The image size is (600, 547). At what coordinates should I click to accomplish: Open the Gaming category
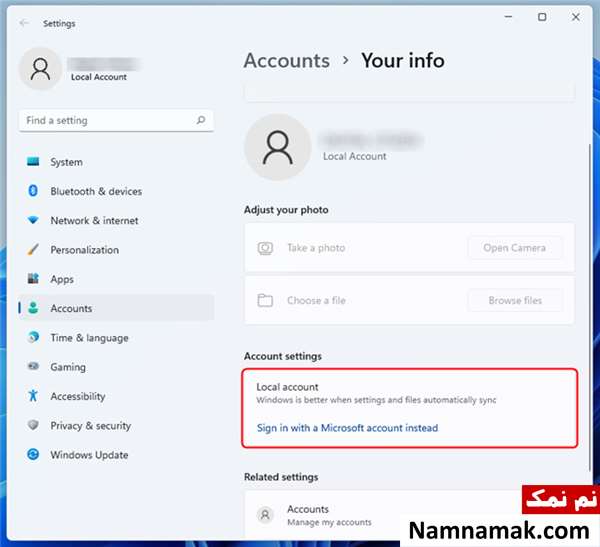[x=116, y=367]
